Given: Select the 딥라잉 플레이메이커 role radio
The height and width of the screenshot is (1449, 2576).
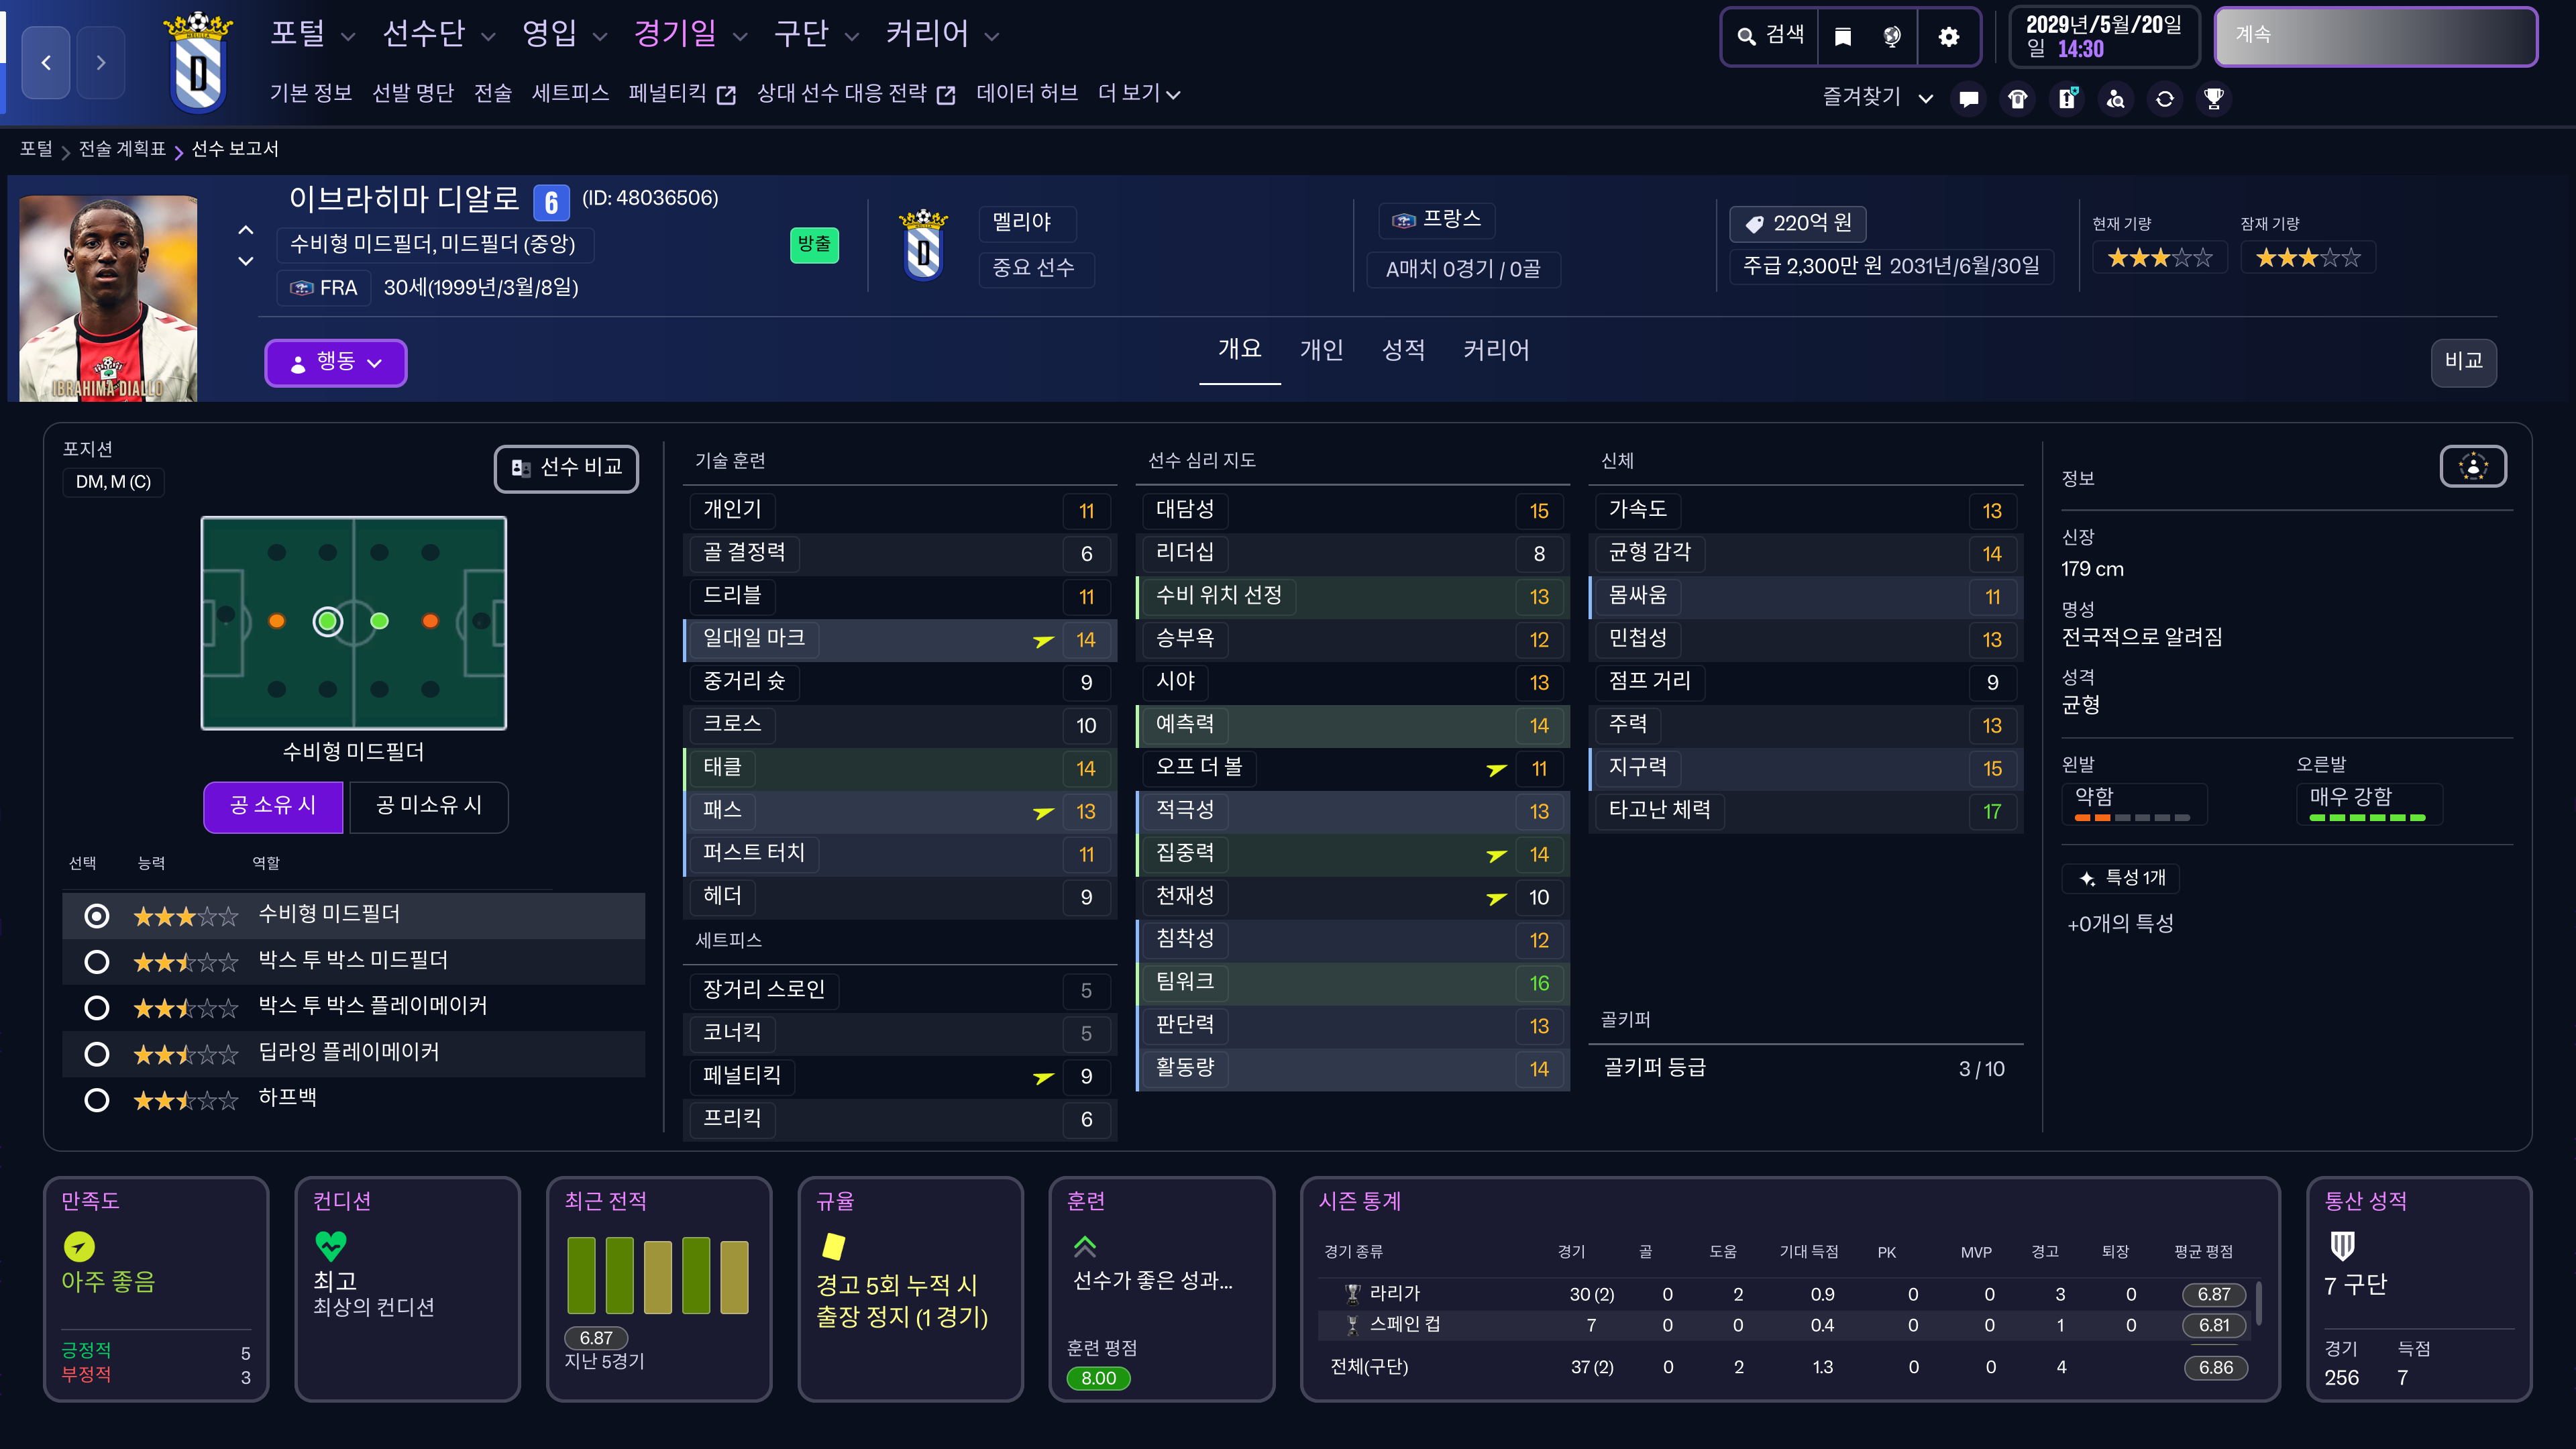Looking at the screenshot, I should click(x=97, y=1054).
